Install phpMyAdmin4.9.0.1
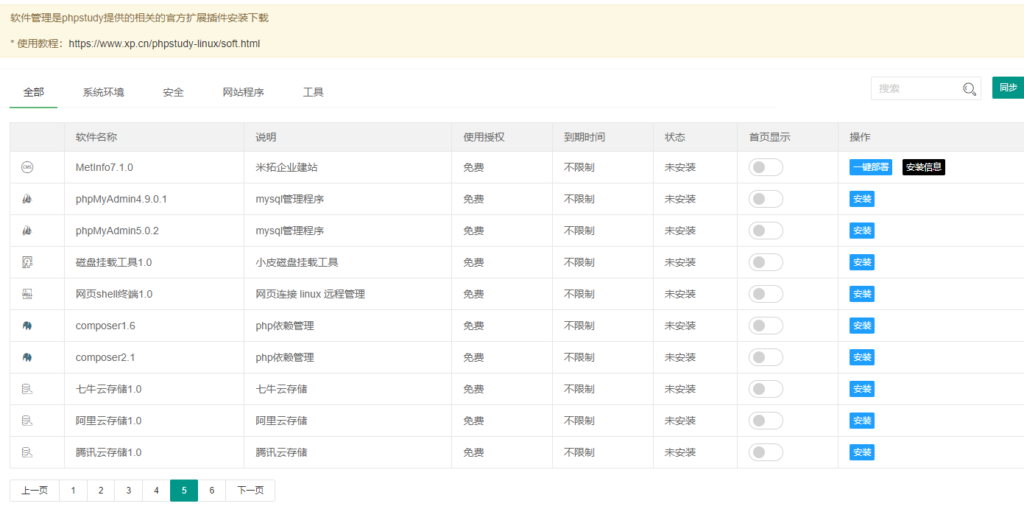Image resolution: width=1024 pixels, height=509 pixels. (862, 199)
